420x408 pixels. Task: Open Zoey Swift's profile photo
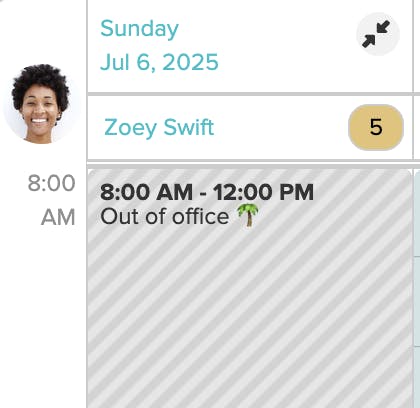tap(41, 104)
